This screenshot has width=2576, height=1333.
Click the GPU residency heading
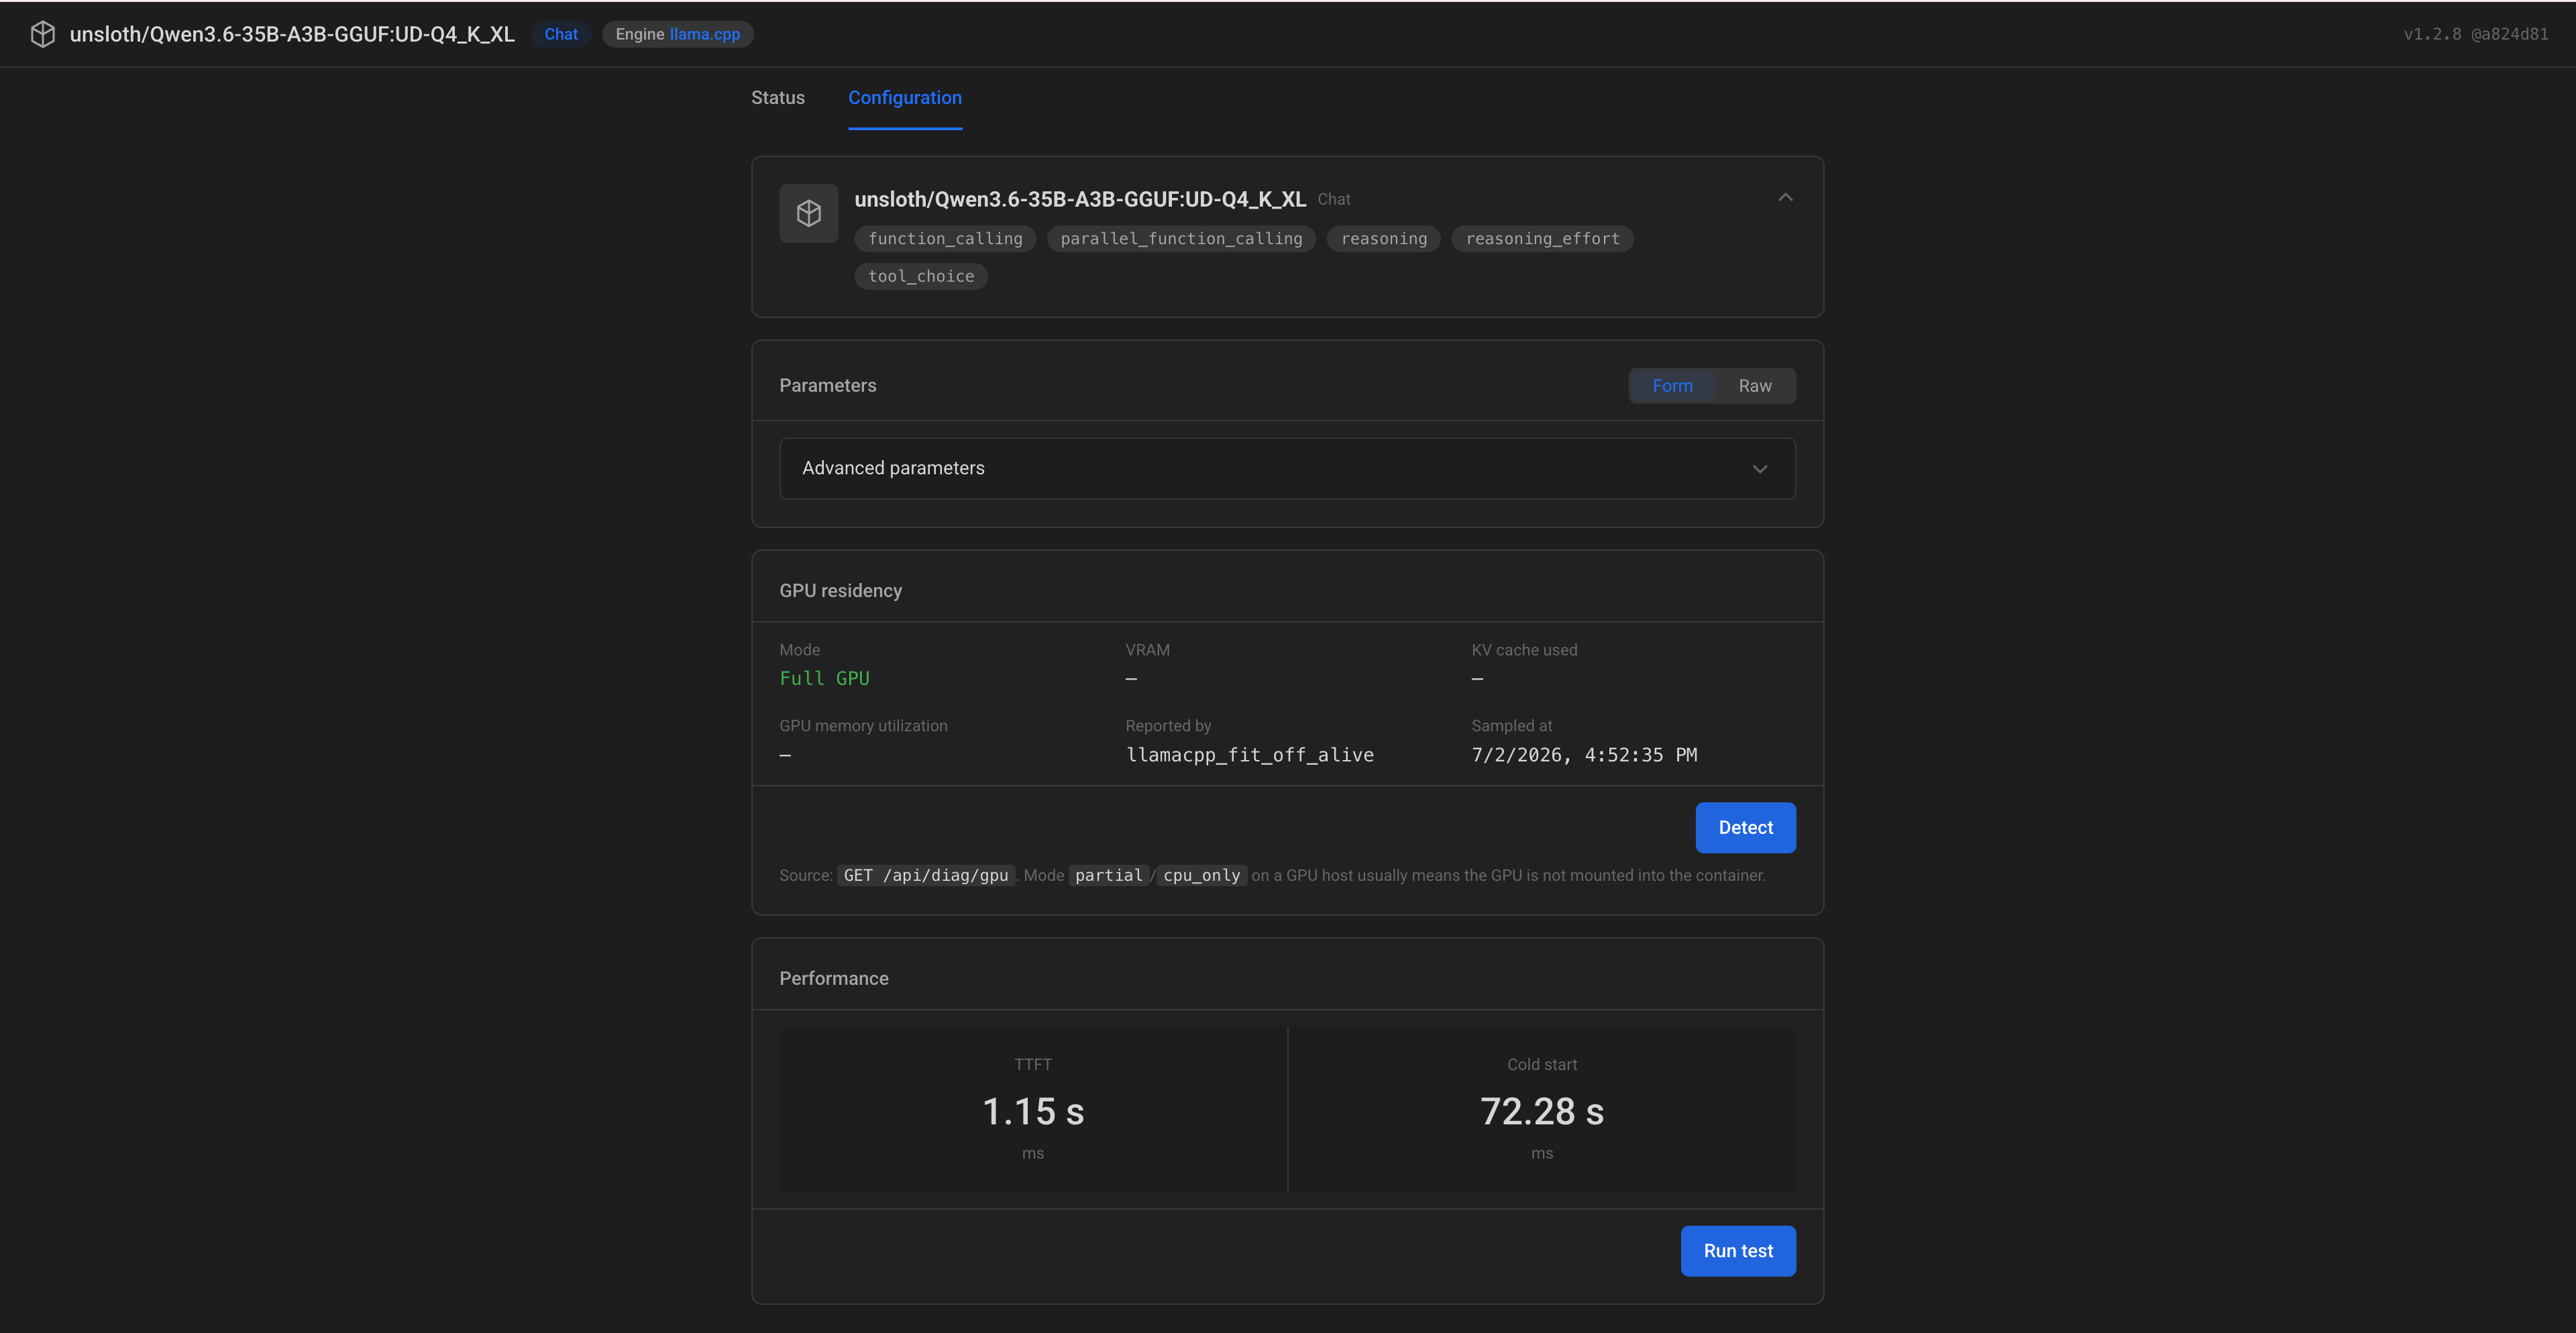coord(840,591)
